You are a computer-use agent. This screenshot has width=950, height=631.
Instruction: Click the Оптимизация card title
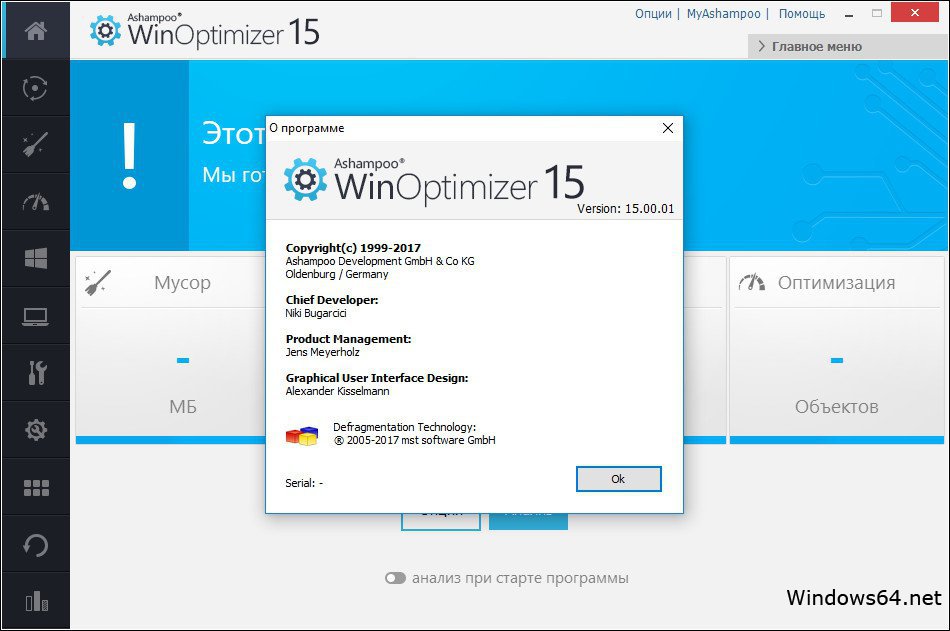pyautogui.click(x=836, y=282)
